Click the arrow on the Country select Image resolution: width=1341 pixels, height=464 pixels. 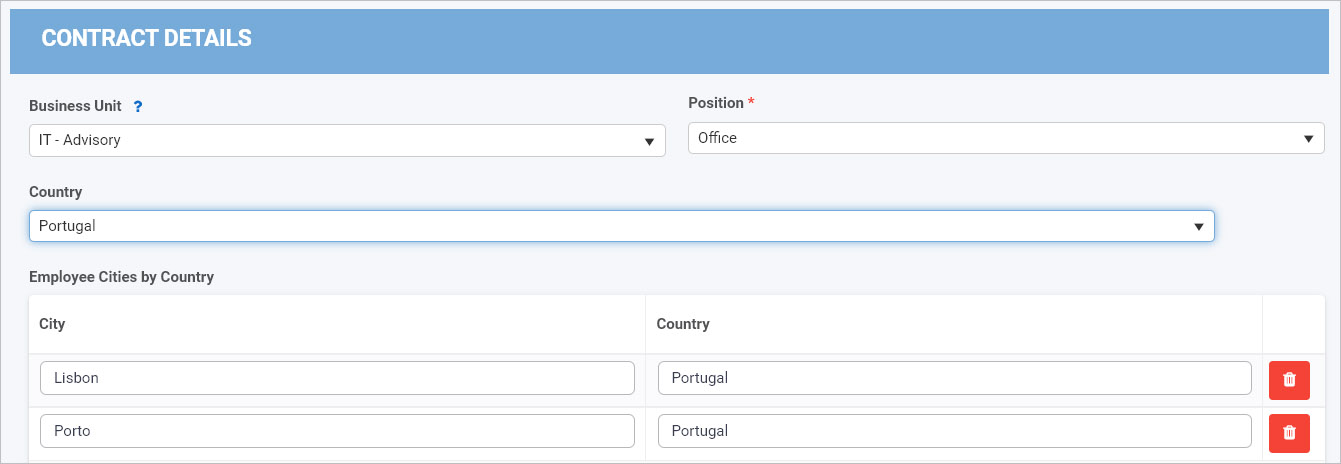pyautogui.click(x=1198, y=227)
